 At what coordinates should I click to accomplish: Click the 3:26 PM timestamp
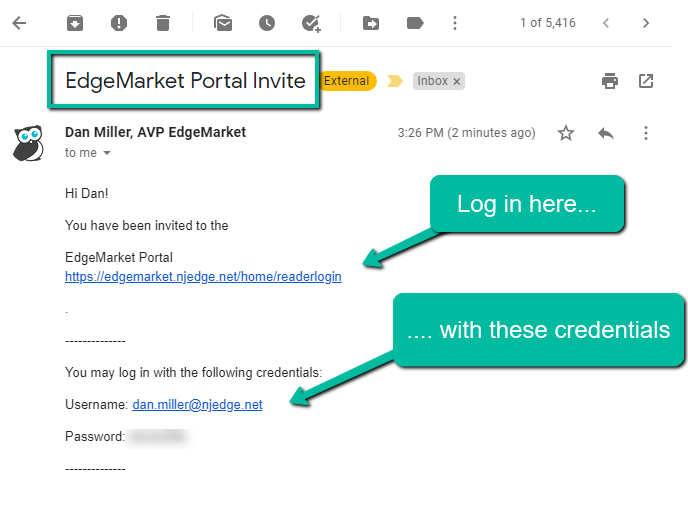pyautogui.click(x=466, y=133)
